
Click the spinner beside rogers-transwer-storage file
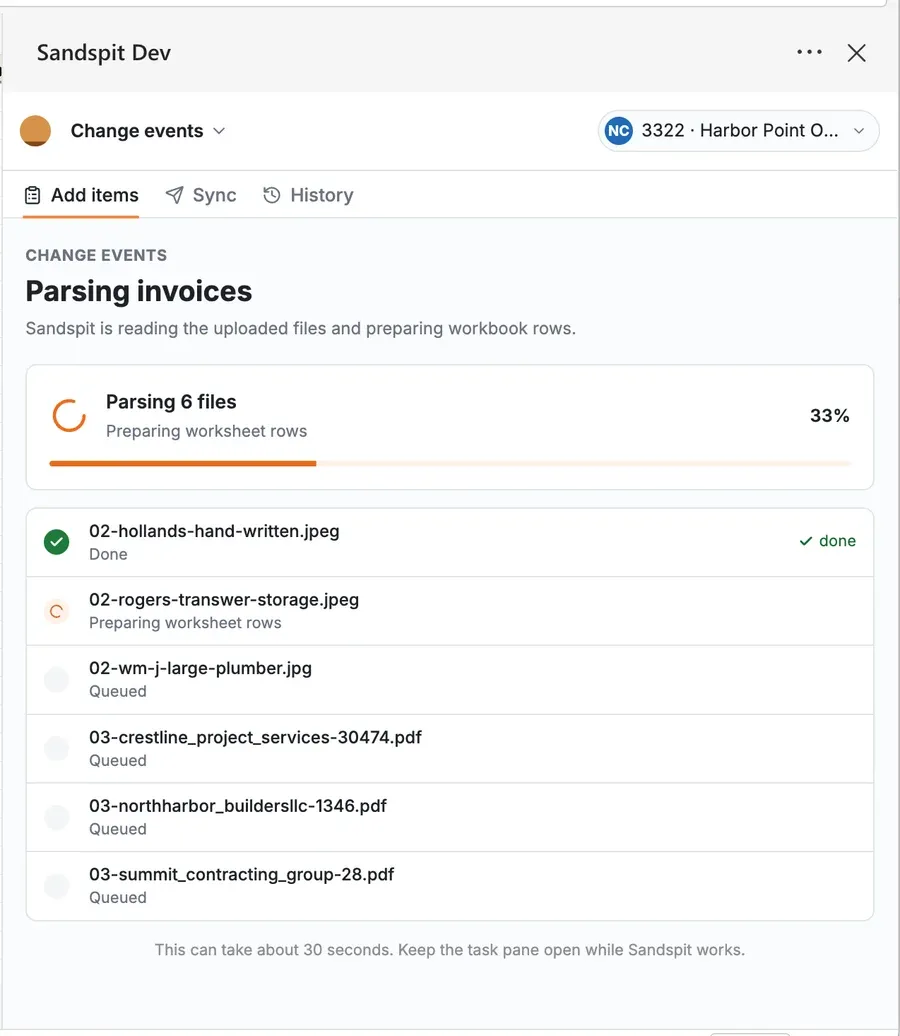pyautogui.click(x=57, y=611)
